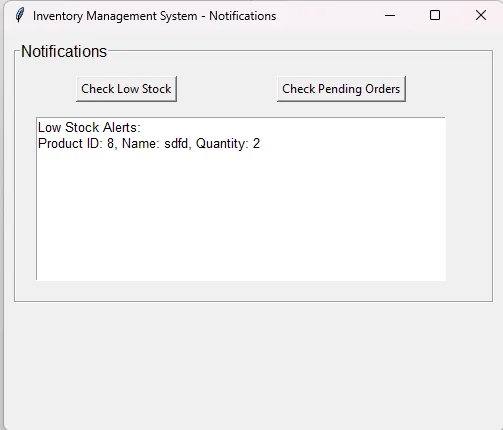Click the word Quantity in the alert line
The width and height of the screenshot is (503, 430).
click(x=222, y=144)
